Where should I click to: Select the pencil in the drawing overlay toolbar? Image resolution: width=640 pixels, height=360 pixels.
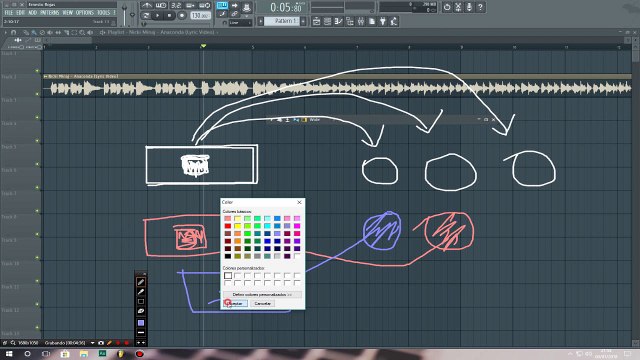[x=140, y=282]
